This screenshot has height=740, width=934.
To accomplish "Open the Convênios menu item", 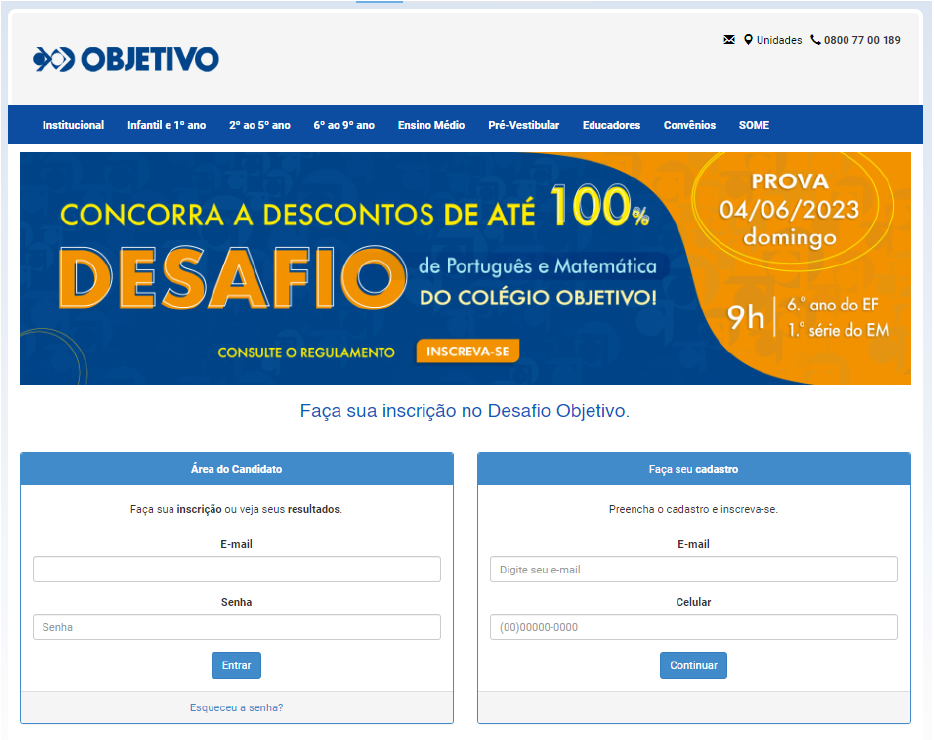I will point(690,125).
